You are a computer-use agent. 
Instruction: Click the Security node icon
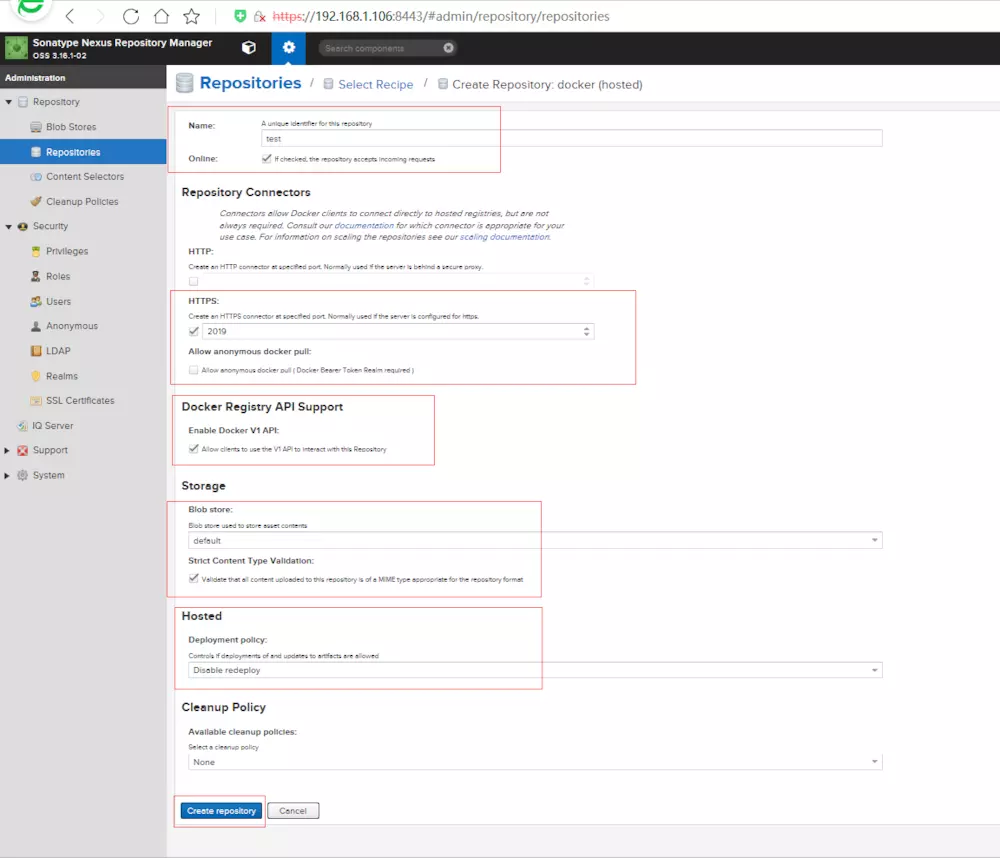(x=22, y=226)
